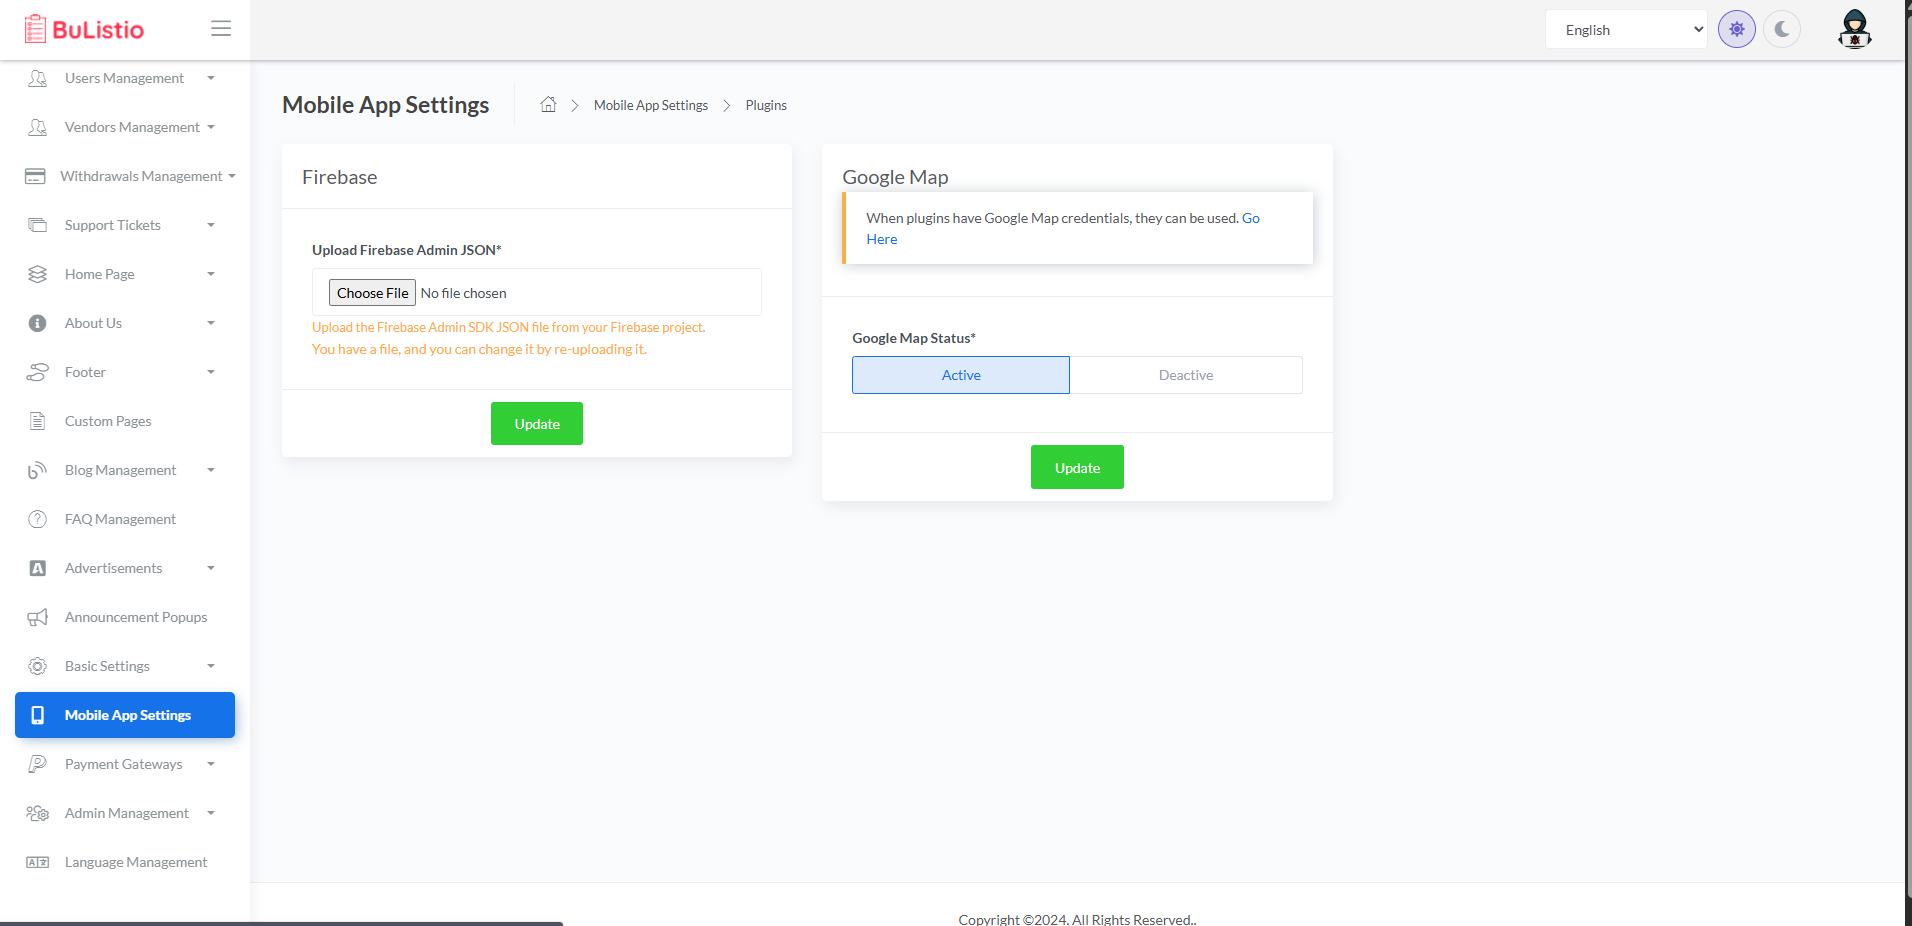The image size is (1912, 926).
Task: Click the Mobile App Settings phone icon
Action: [37, 715]
